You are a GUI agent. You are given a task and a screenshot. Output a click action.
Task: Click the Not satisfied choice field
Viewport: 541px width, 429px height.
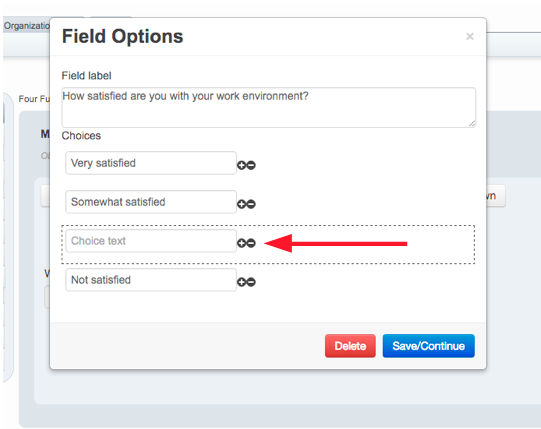(x=151, y=280)
